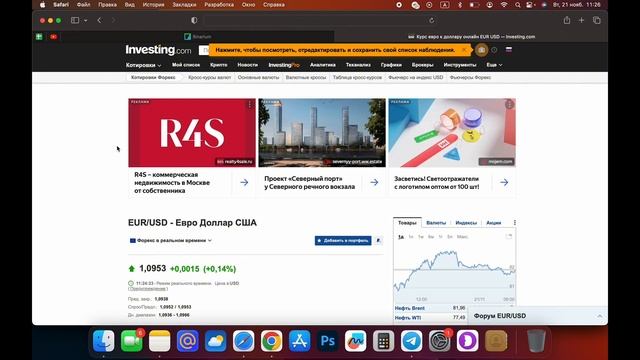Open the Finder app in the Dock
The width and height of the screenshot is (640, 360).
tap(104, 340)
